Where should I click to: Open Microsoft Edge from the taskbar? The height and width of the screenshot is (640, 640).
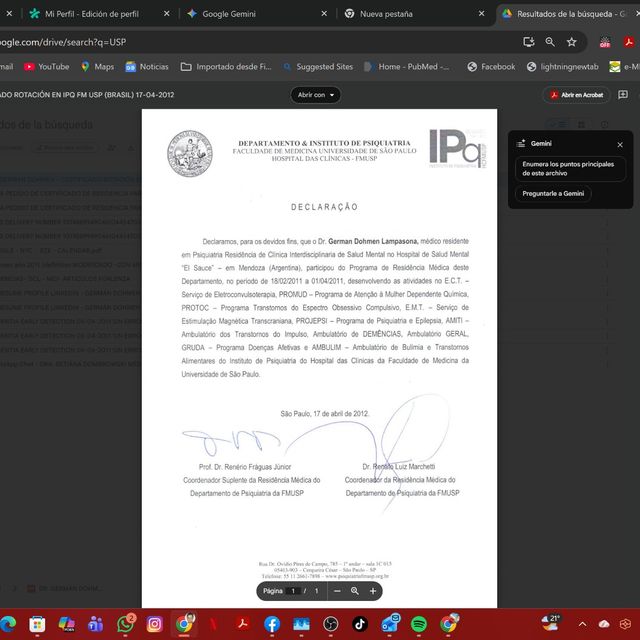pyautogui.click(x=8, y=624)
